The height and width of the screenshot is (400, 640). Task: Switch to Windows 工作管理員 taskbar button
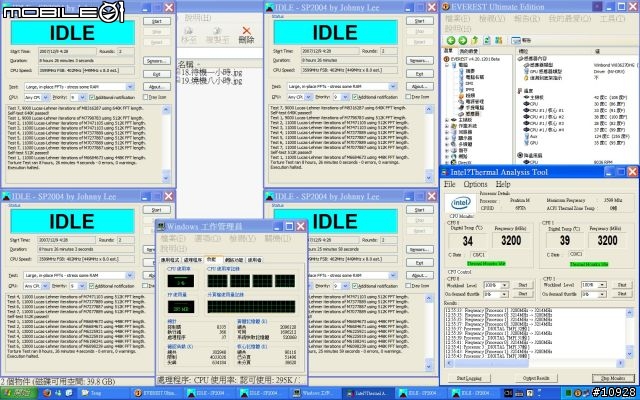315,393
